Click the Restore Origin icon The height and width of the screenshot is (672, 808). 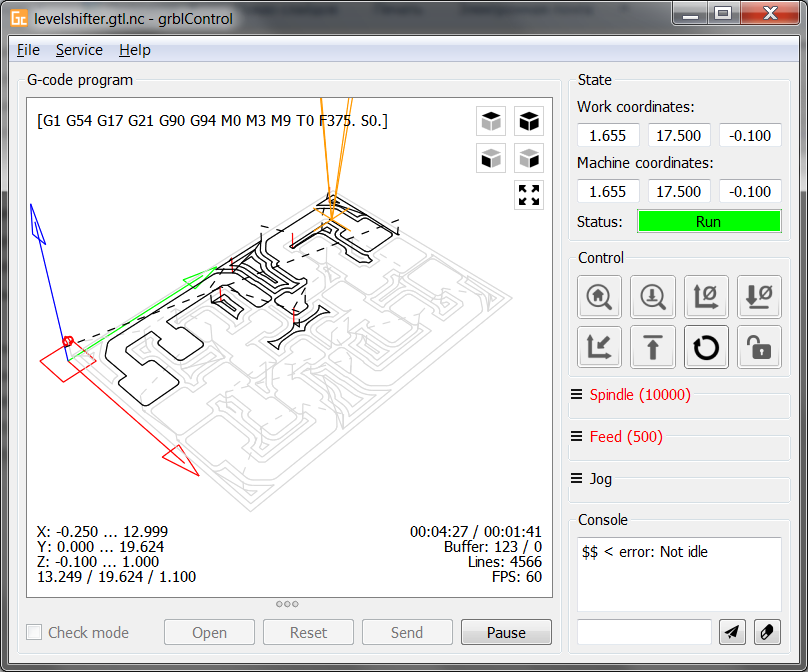(x=599, y=347)
